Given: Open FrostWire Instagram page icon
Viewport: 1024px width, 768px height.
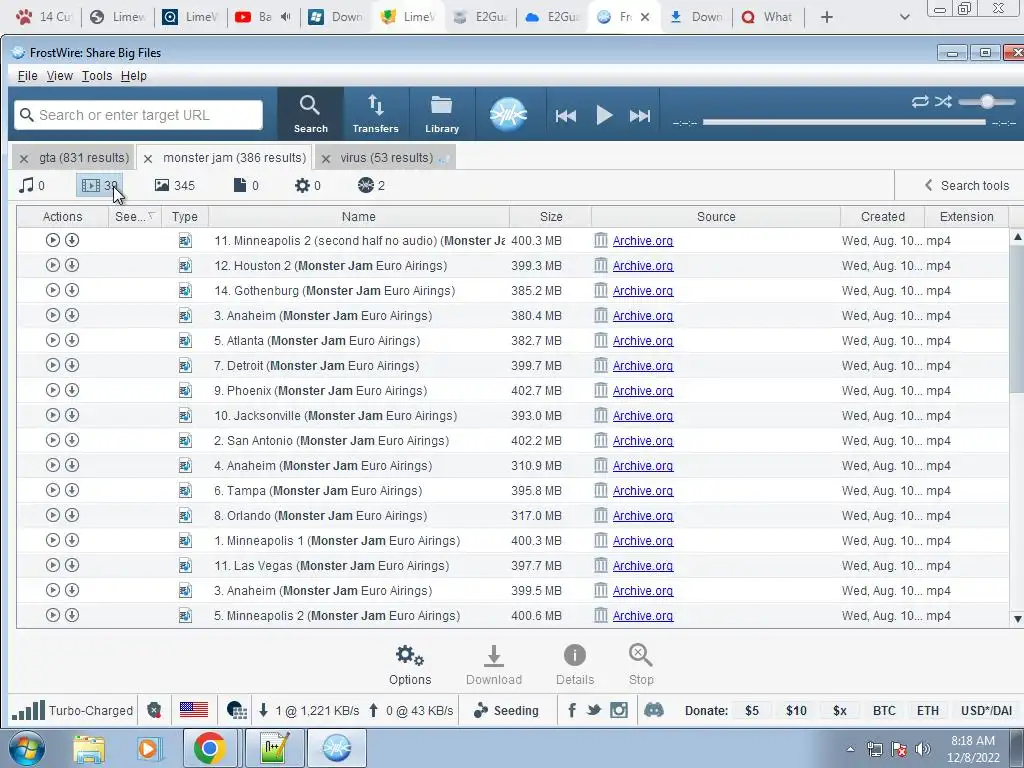Looking at the screenshot, I should pos(618,711).
